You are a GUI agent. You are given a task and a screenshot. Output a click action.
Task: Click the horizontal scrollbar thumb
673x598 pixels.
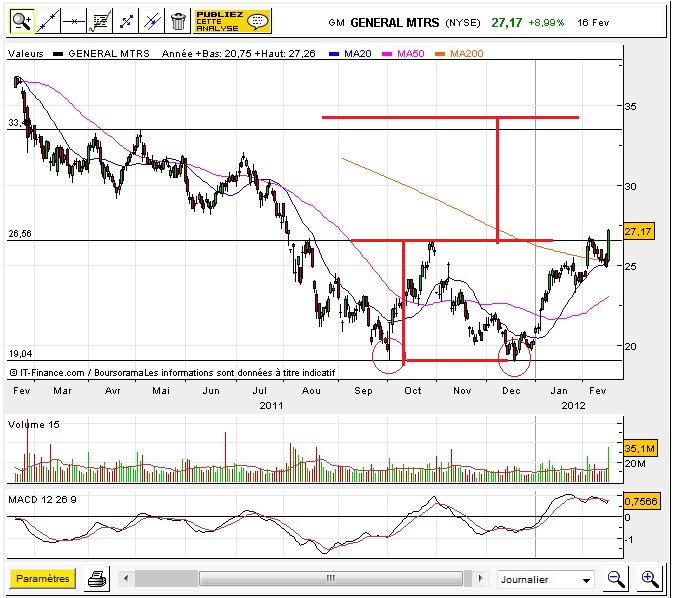[331, 579]
